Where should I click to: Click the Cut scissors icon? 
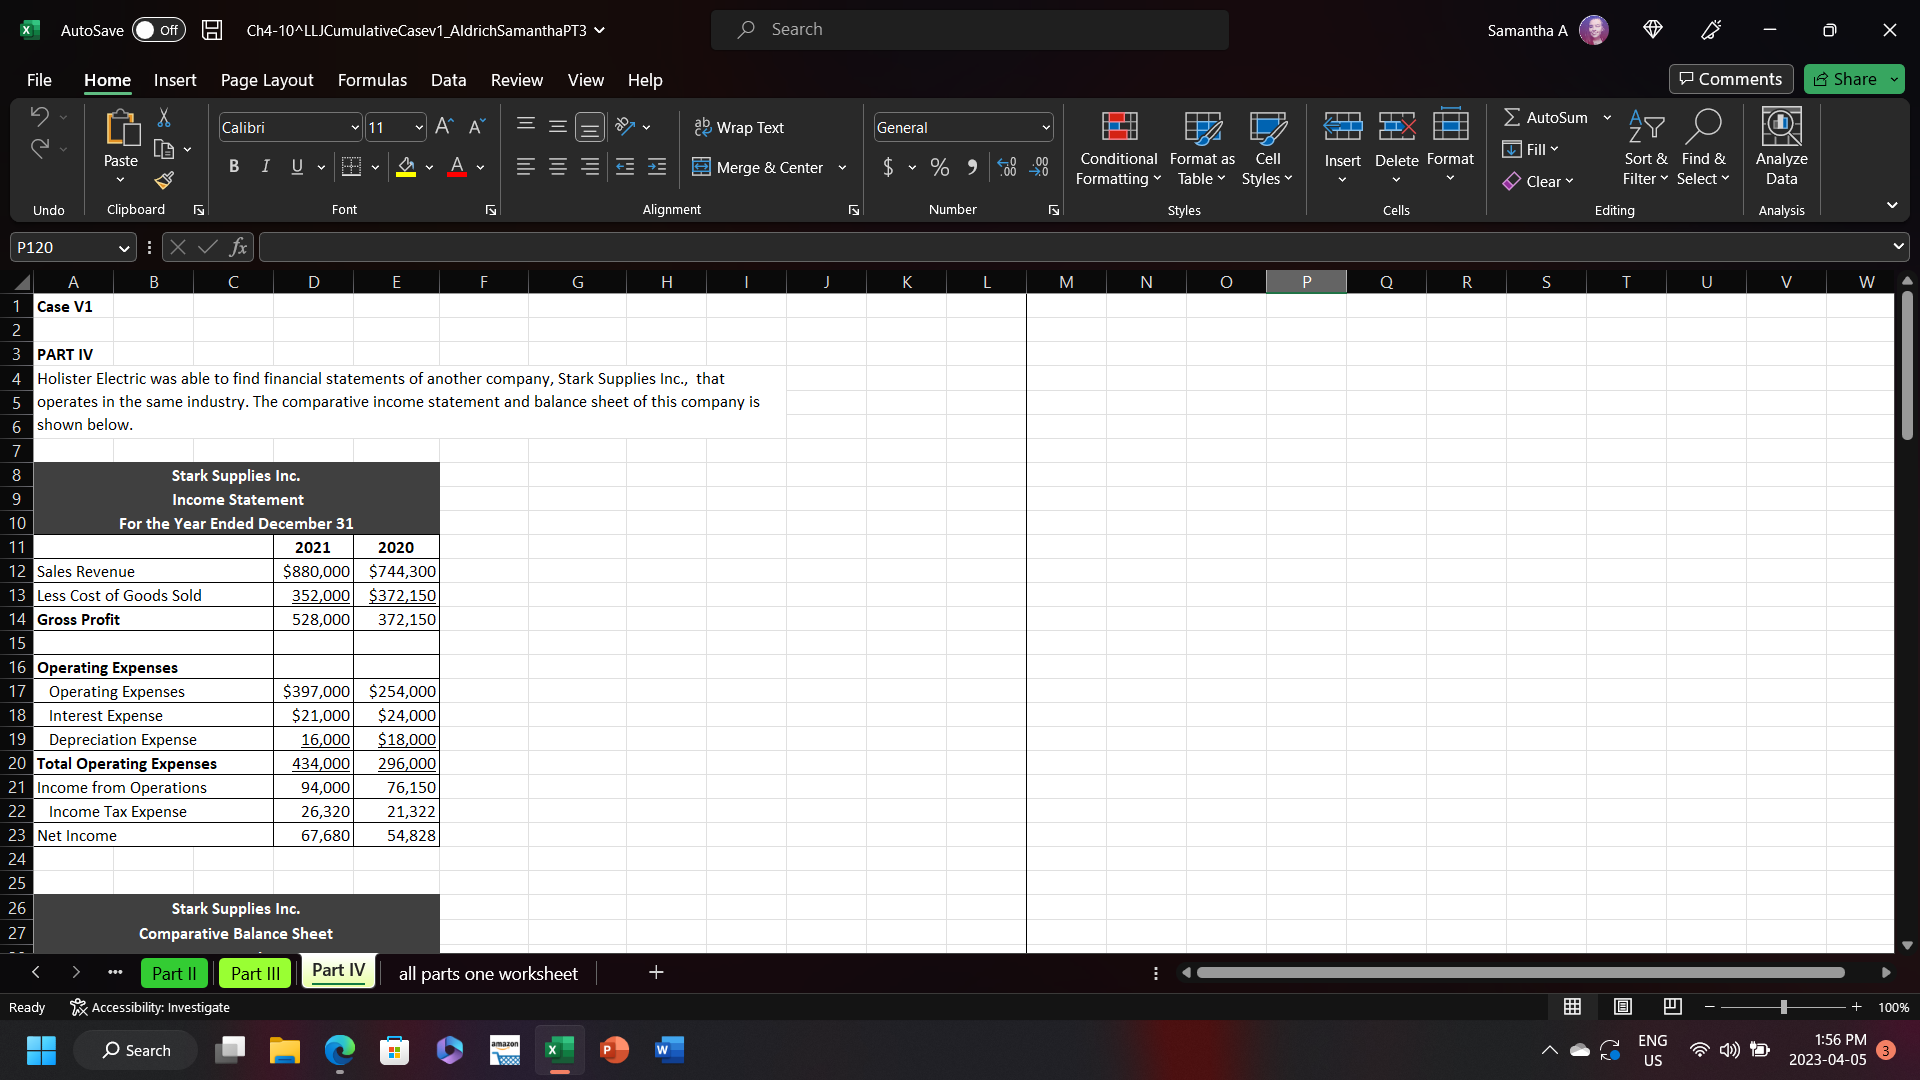coord(164,119)
